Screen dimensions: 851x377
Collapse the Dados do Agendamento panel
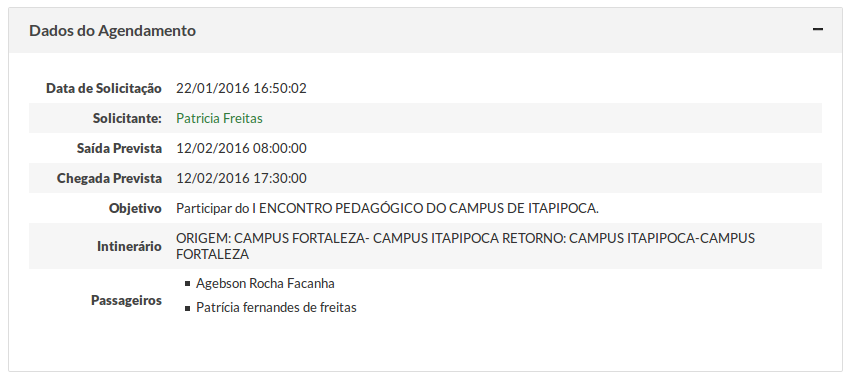click(x=817, y=29)
